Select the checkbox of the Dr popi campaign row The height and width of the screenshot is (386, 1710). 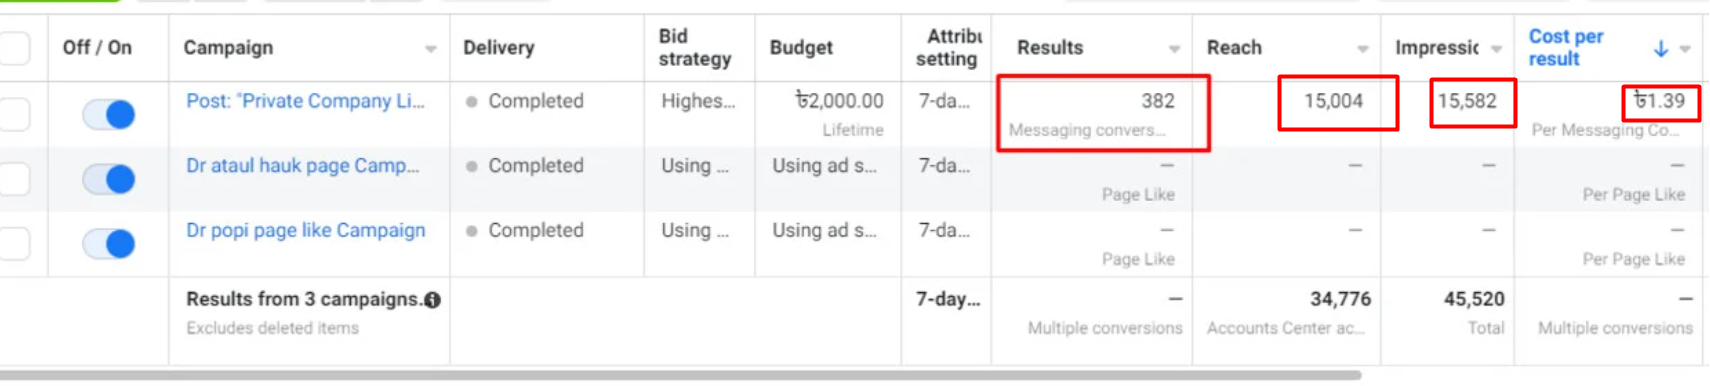pyautogui.click(x=14, y=243)
